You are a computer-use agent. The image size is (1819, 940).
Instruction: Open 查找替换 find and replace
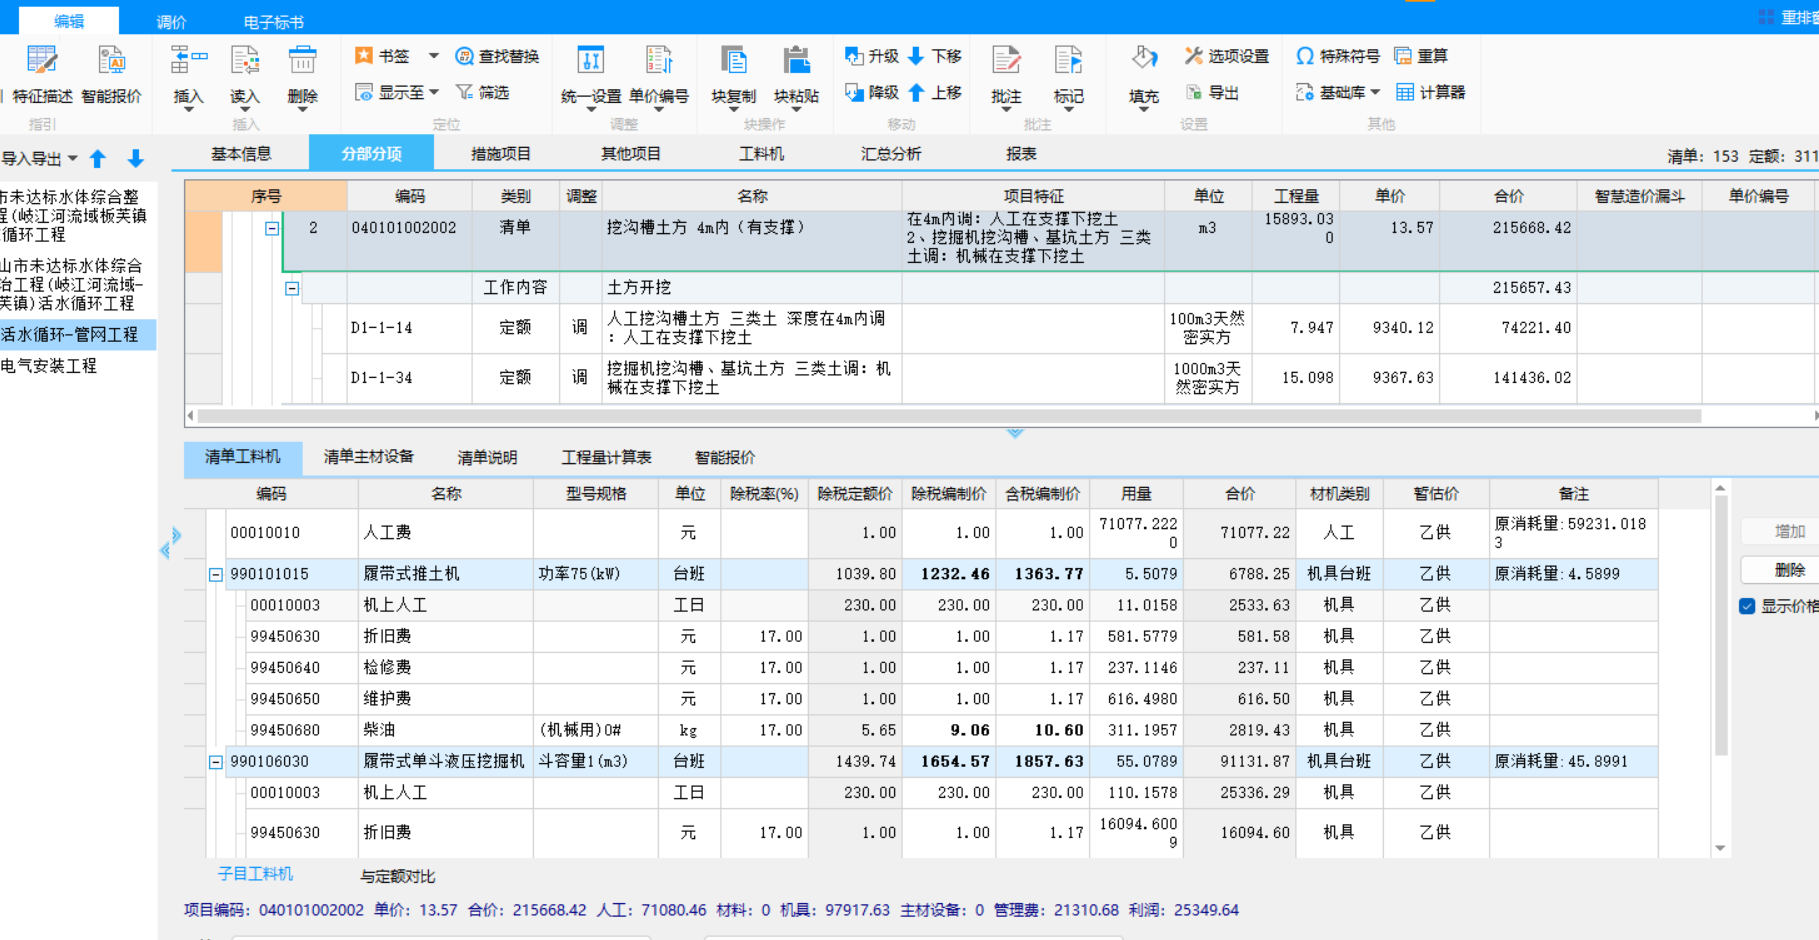click(x=497, y=56)
